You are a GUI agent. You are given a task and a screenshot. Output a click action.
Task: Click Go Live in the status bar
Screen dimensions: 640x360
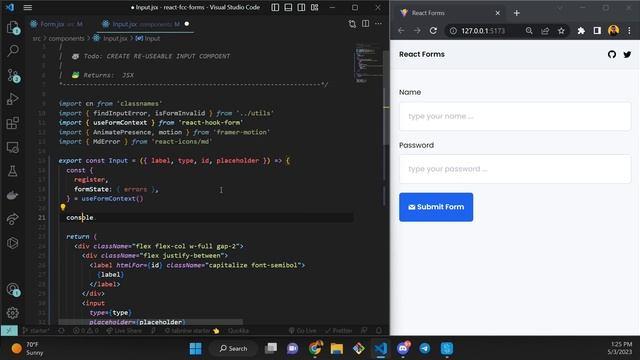pos(302,331)
